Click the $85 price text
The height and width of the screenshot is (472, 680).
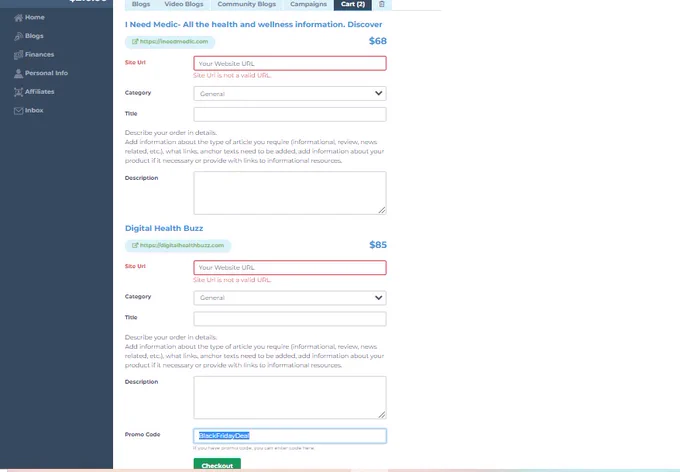click(x=378, y=245)
